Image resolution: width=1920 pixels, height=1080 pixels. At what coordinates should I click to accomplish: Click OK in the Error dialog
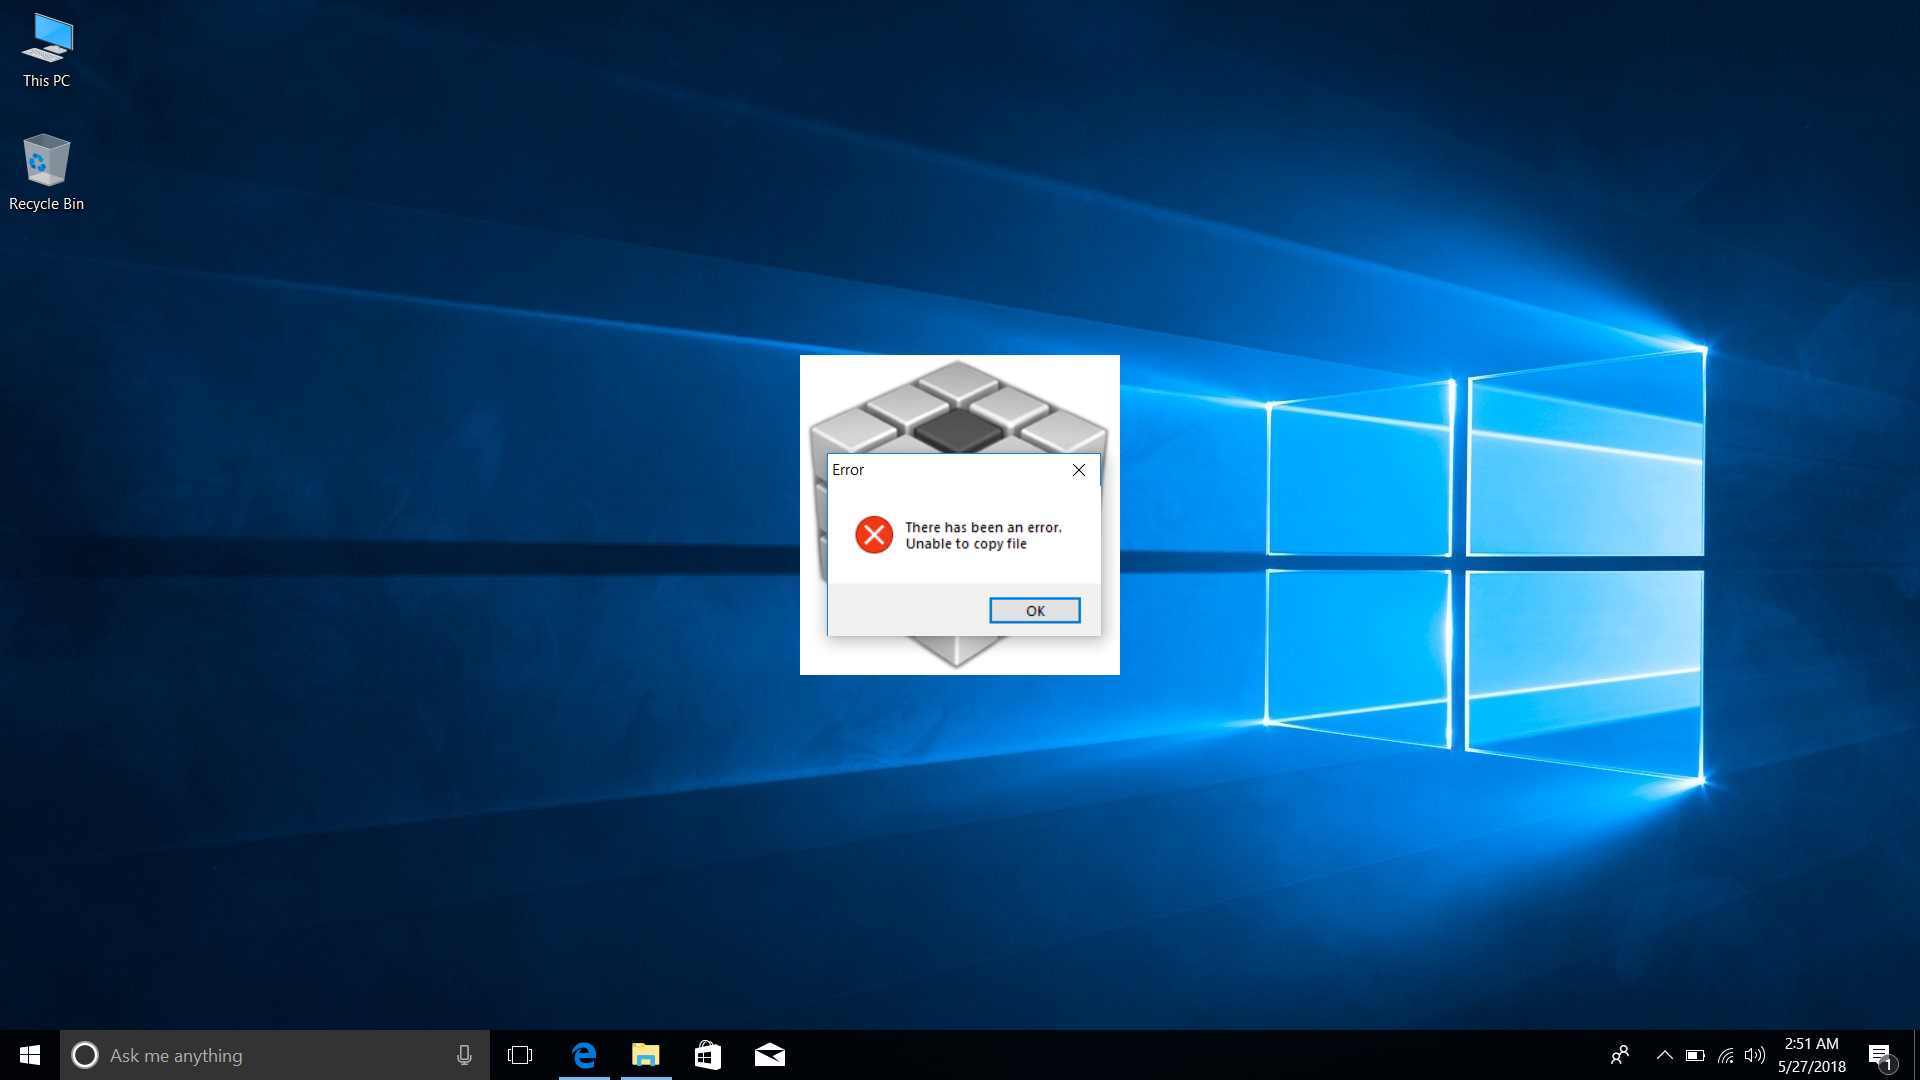coord(1034,610)
